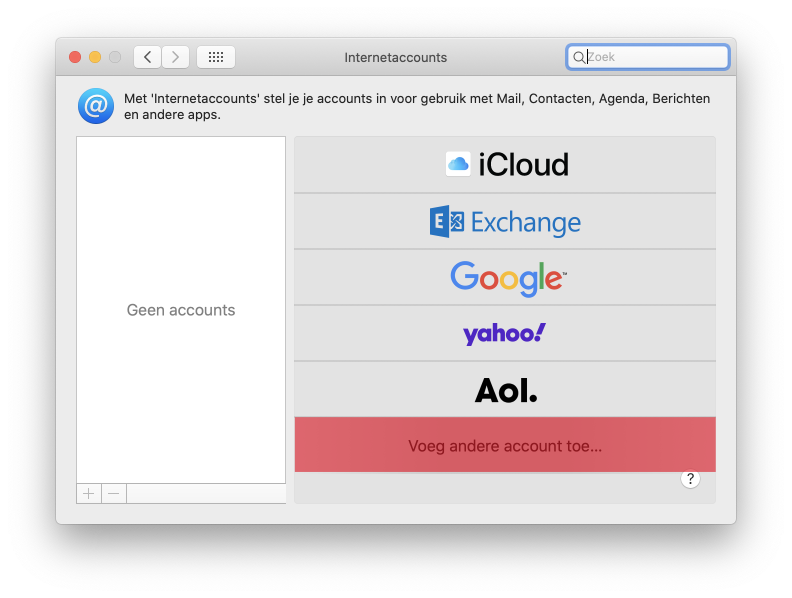This screenshot has width=792, height=598.
Task: Click the 'Internetaccounts' window title
Action: click(396, 57)
